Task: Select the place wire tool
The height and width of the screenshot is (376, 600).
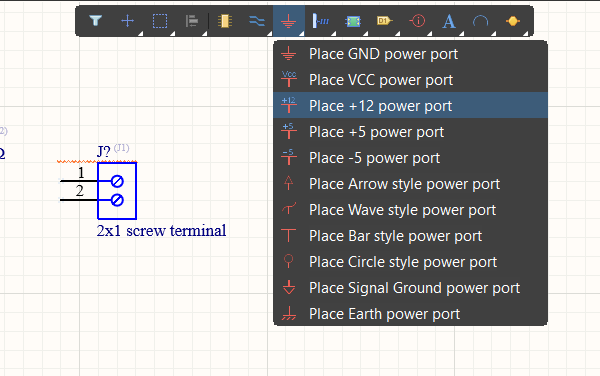Action: (x=257, y=21)
